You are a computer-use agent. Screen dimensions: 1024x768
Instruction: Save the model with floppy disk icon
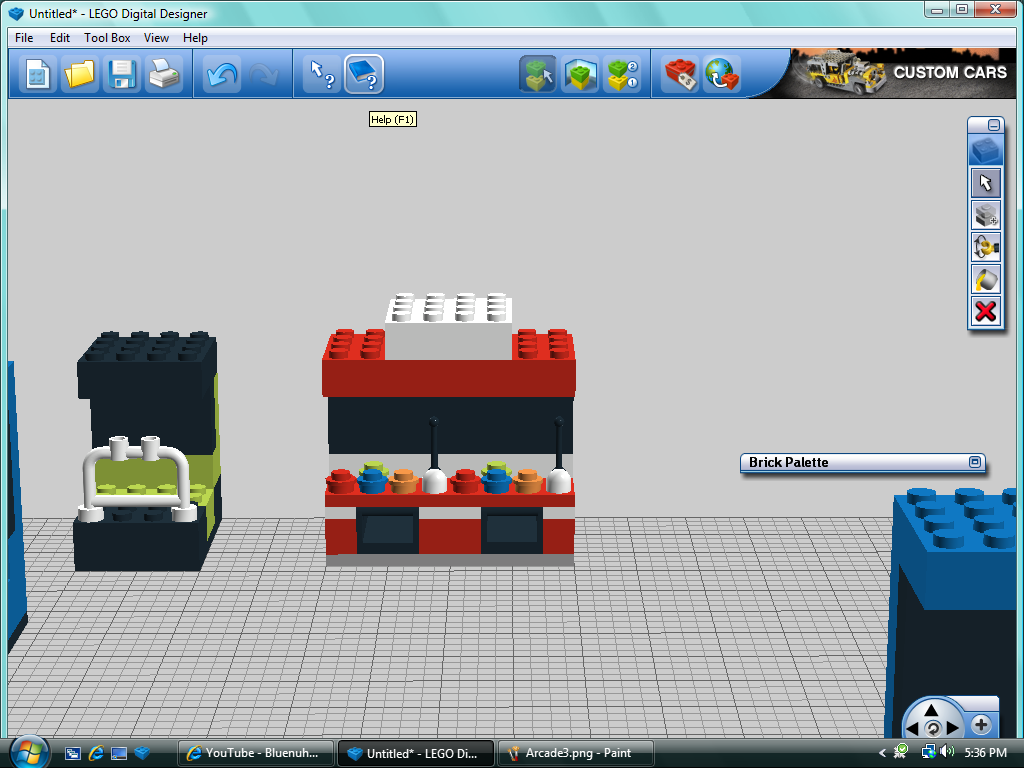click(x=122, y=74)
